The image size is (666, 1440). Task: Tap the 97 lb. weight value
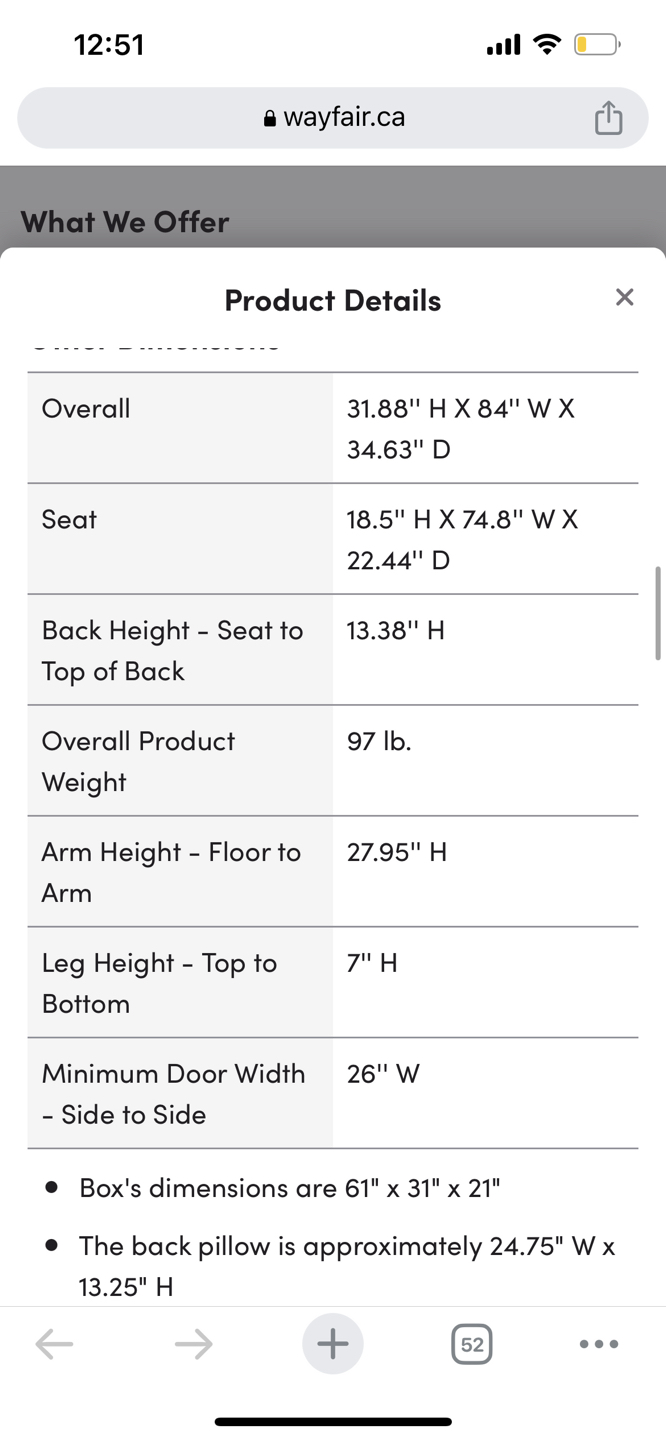coord(379,741)
